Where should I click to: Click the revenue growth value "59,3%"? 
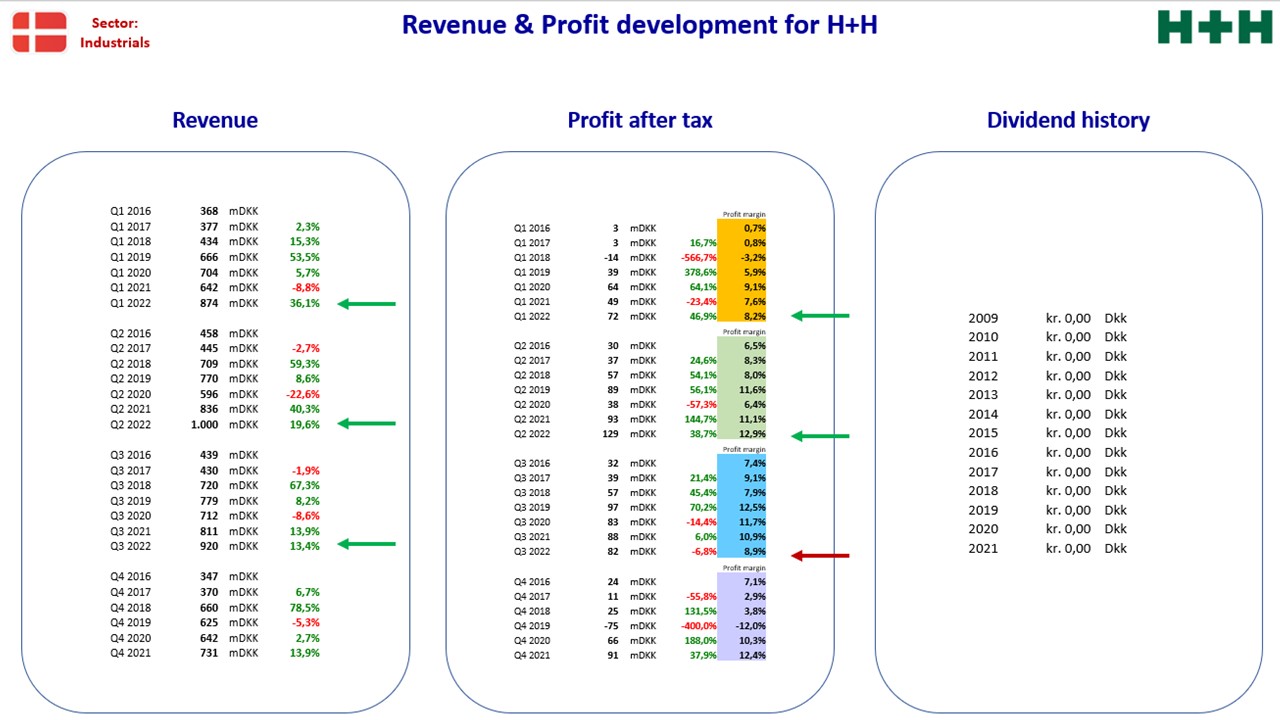point(304,364)
